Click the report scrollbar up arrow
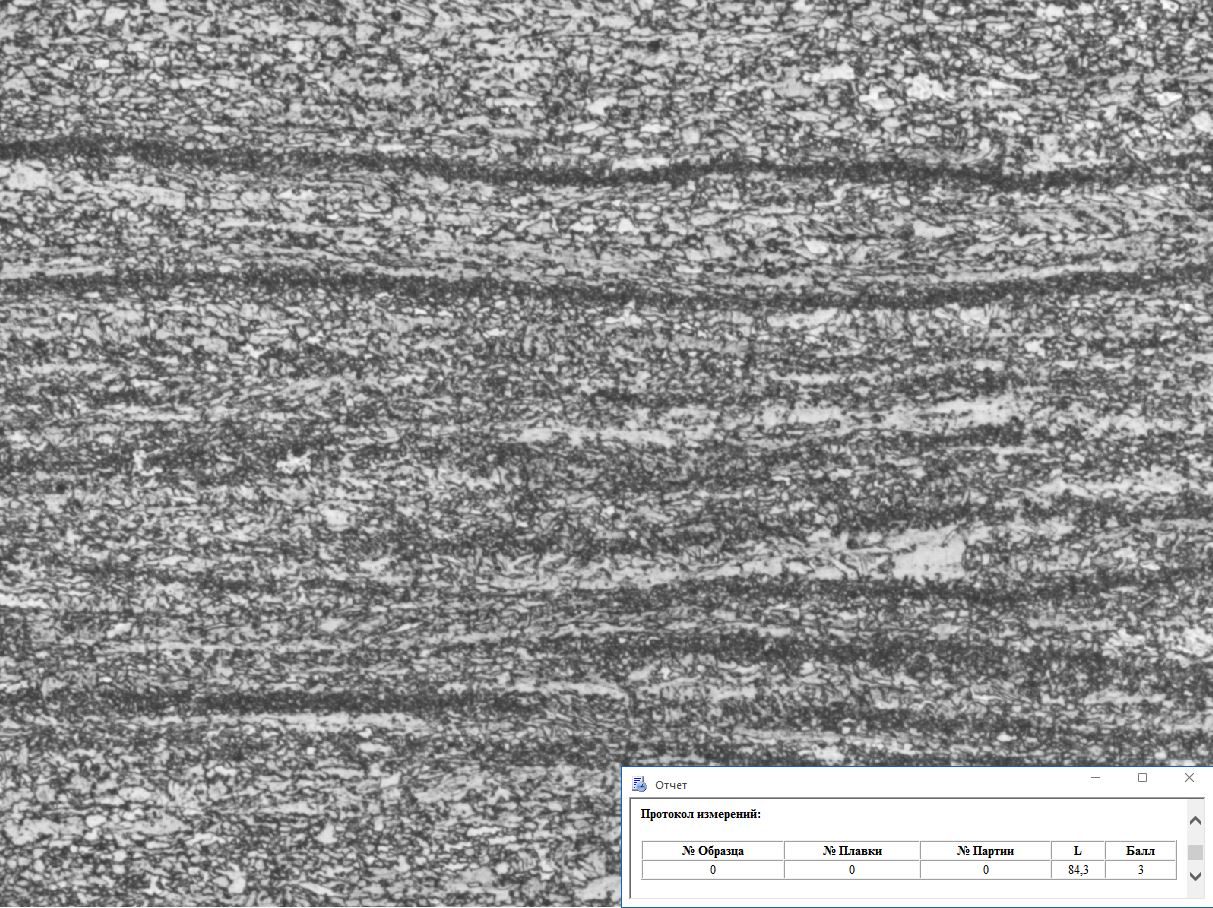Viewport: 1213px width, 908px height. [x=1195, y=821]
